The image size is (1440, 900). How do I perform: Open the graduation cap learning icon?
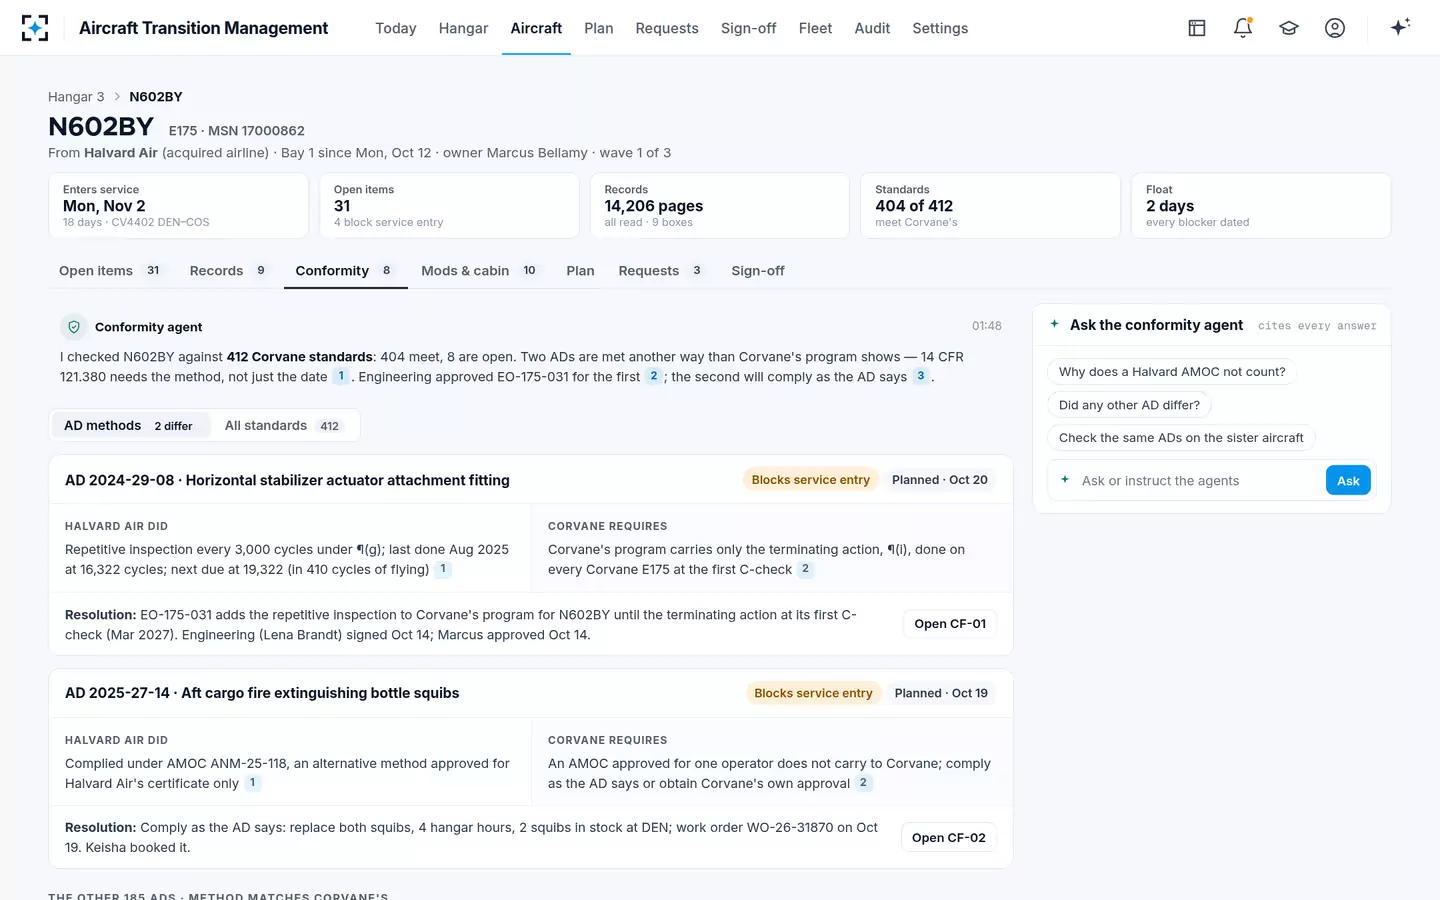1289,28
